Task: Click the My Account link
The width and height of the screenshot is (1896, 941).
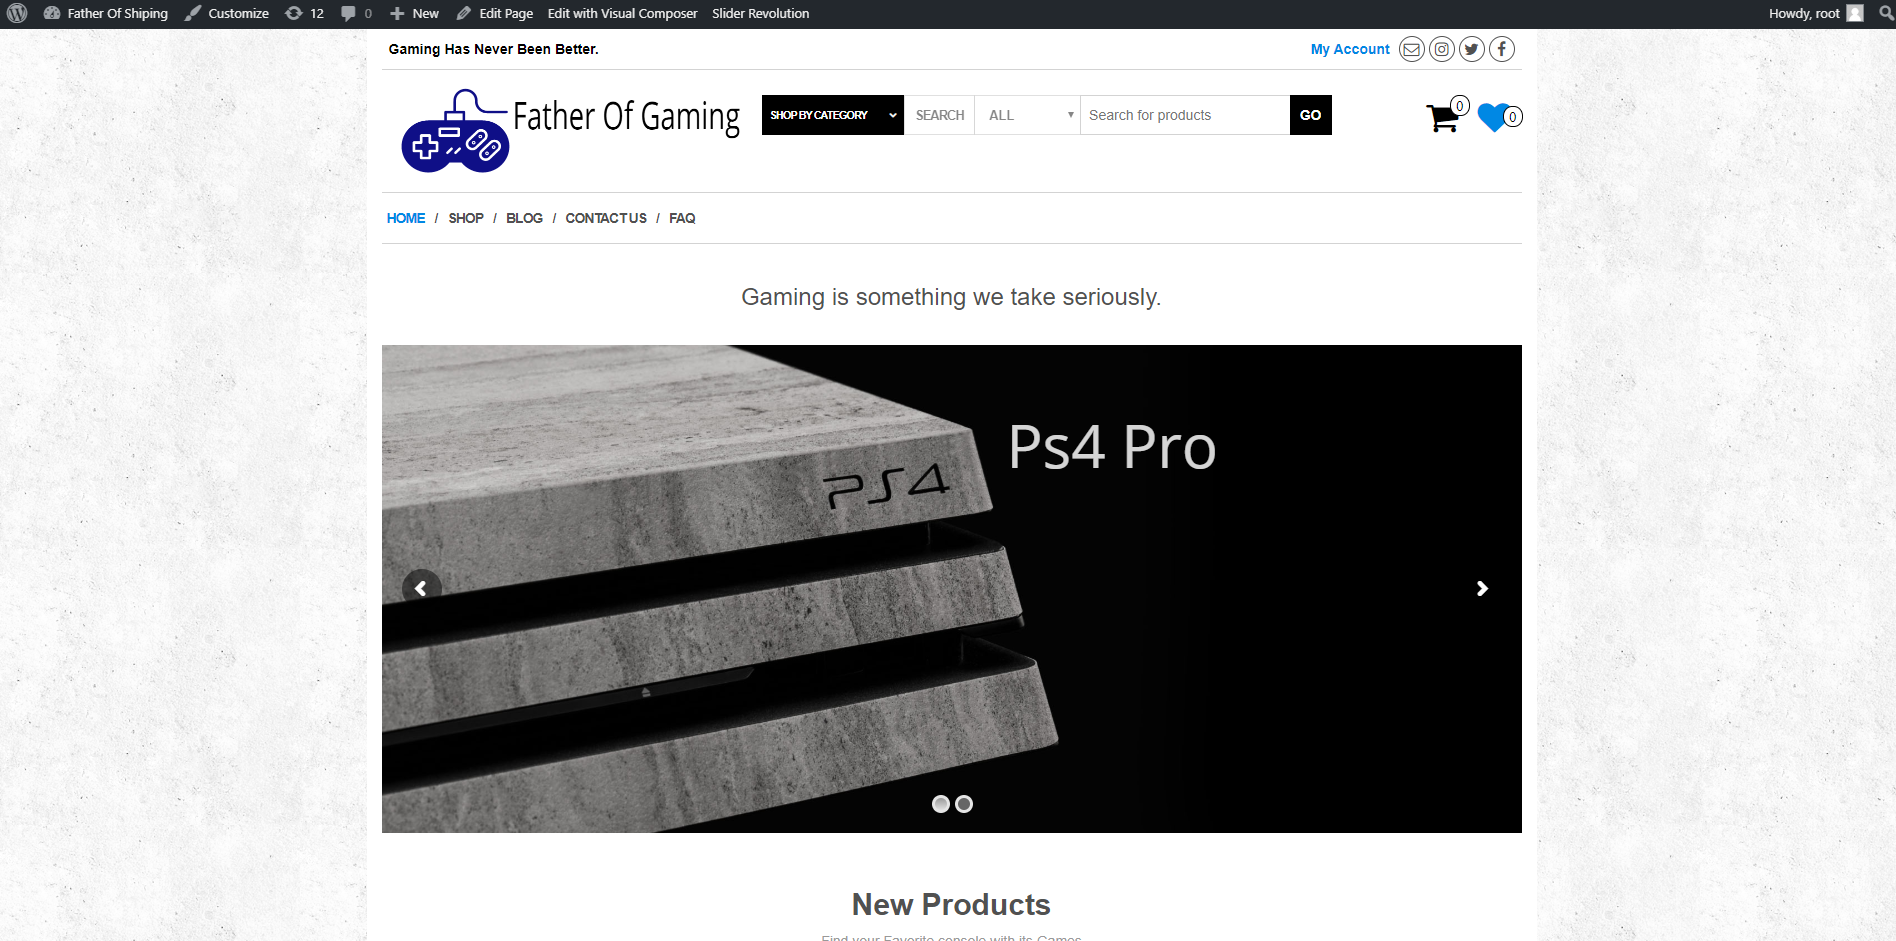Action: click(x=1349, y=48)
